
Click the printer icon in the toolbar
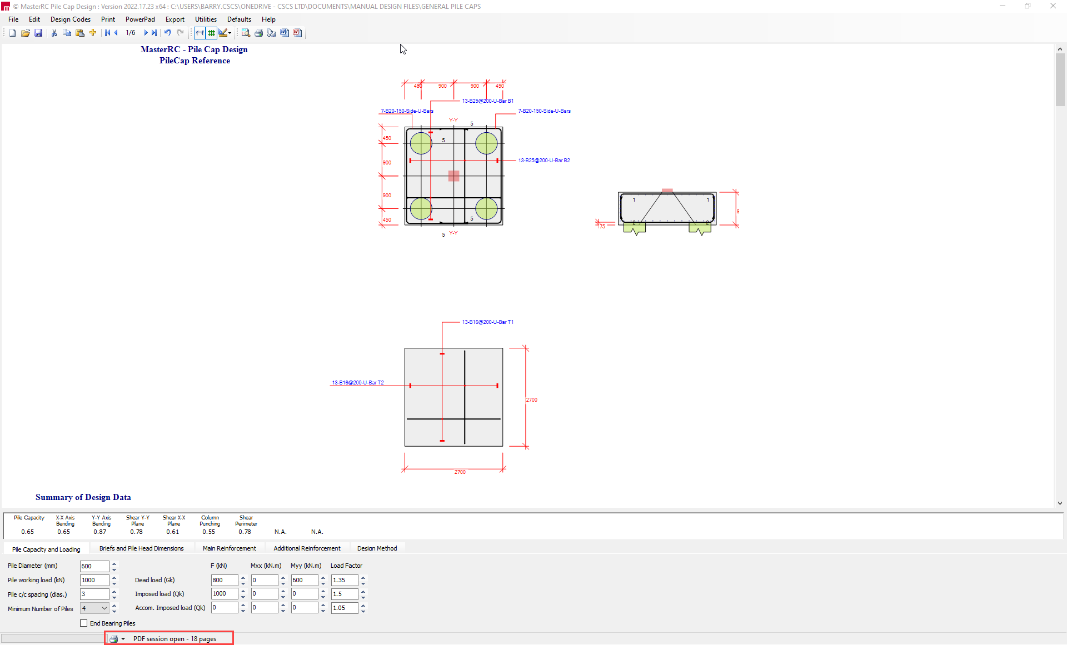[259, 33]
